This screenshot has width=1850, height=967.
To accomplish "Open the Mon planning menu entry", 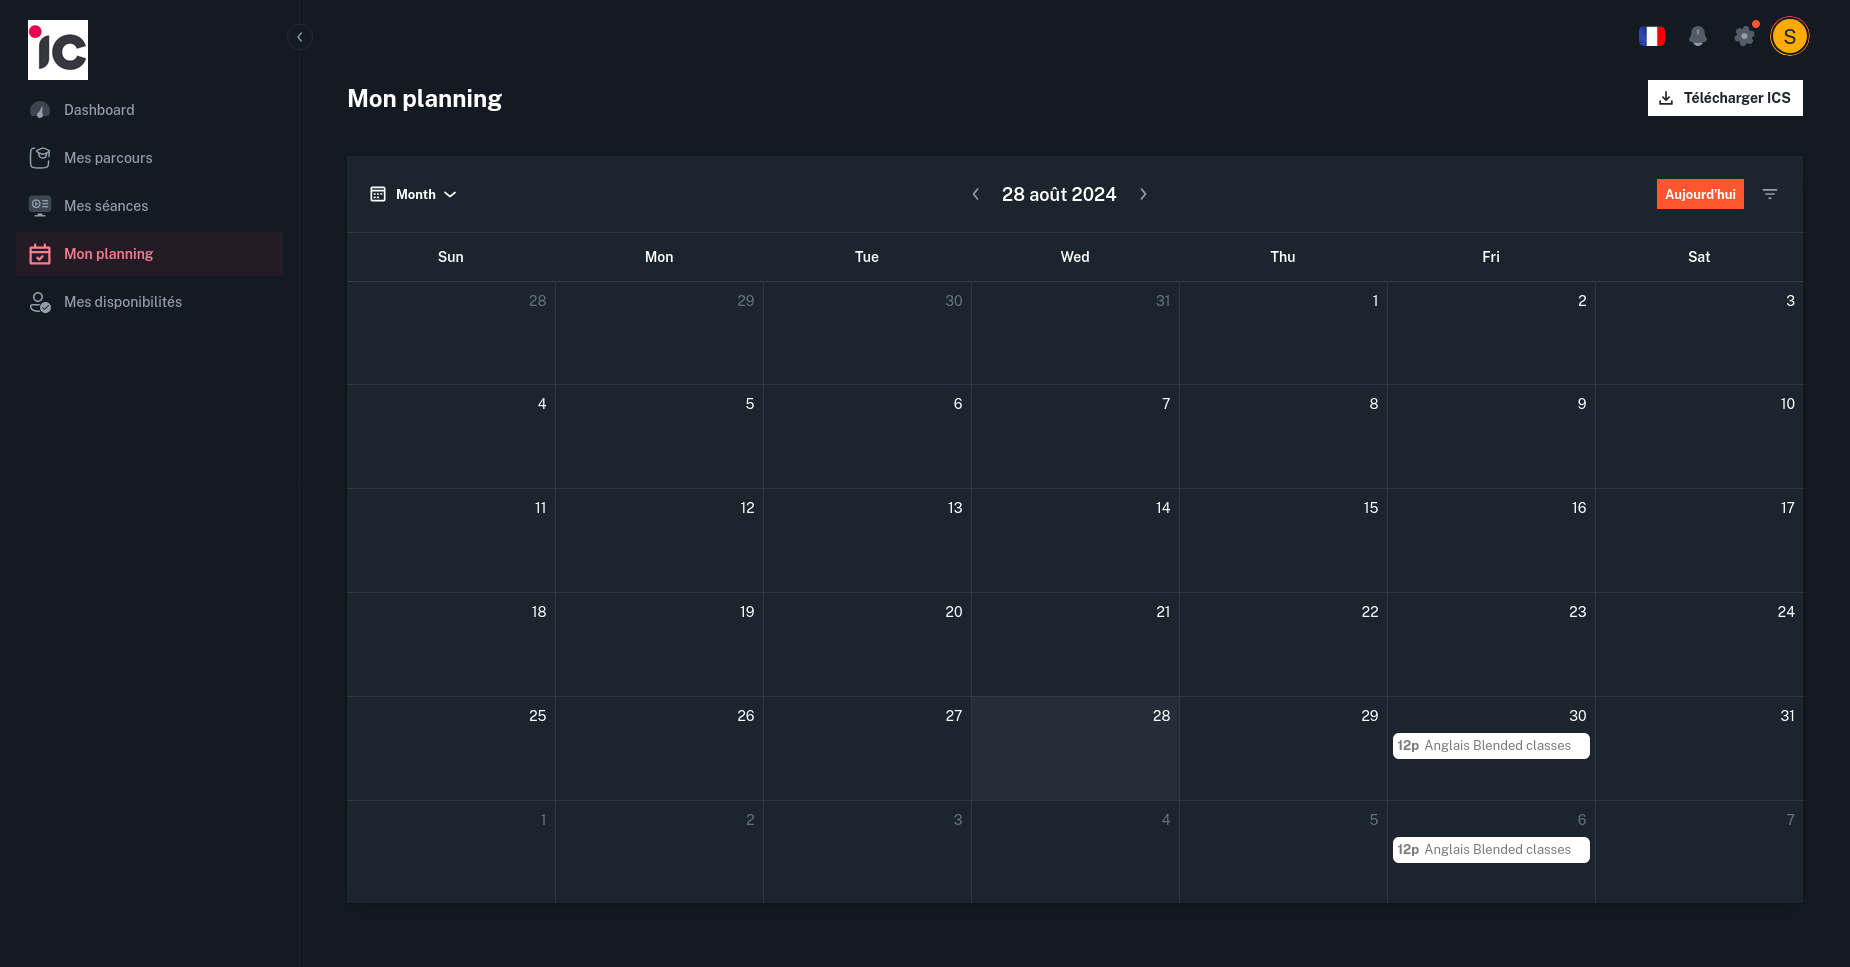I will [x=108, y=254].
